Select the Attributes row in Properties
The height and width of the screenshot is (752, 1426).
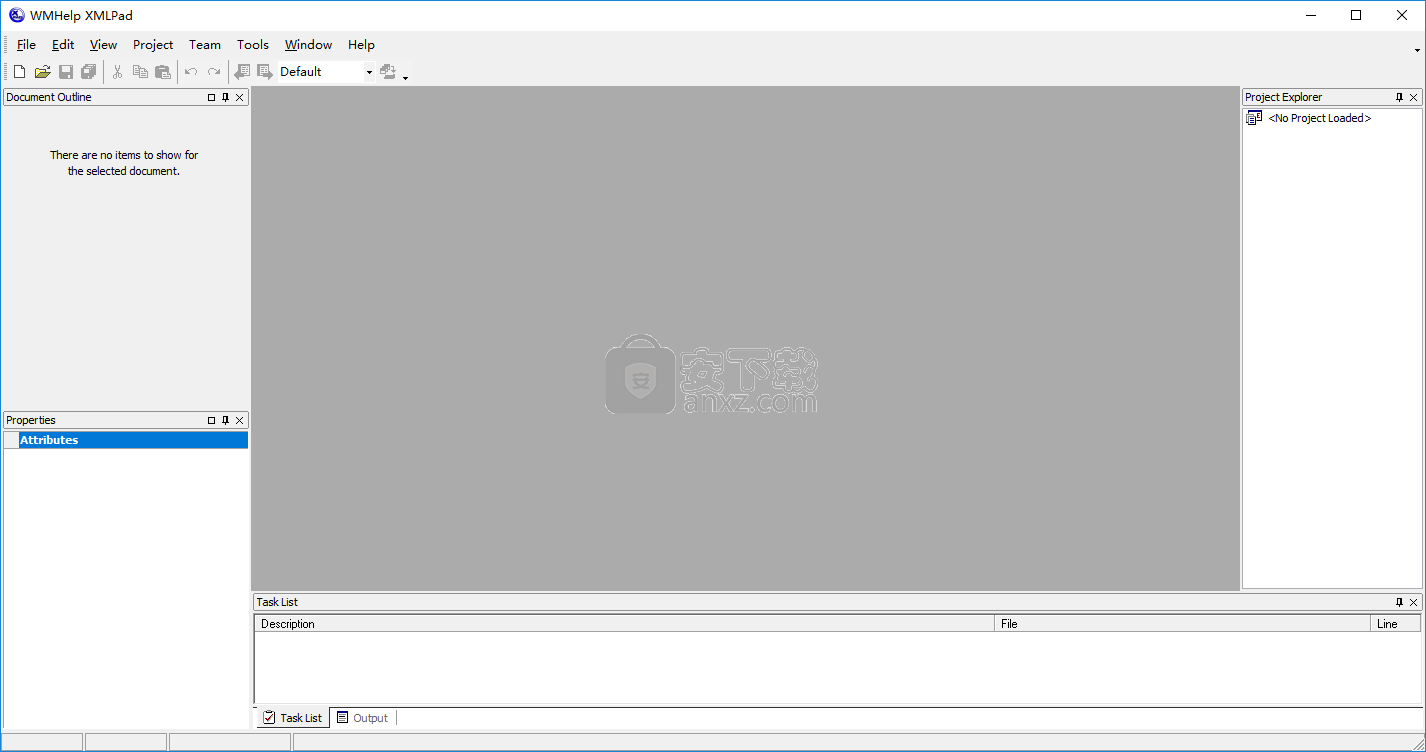[x=126, y=440]
